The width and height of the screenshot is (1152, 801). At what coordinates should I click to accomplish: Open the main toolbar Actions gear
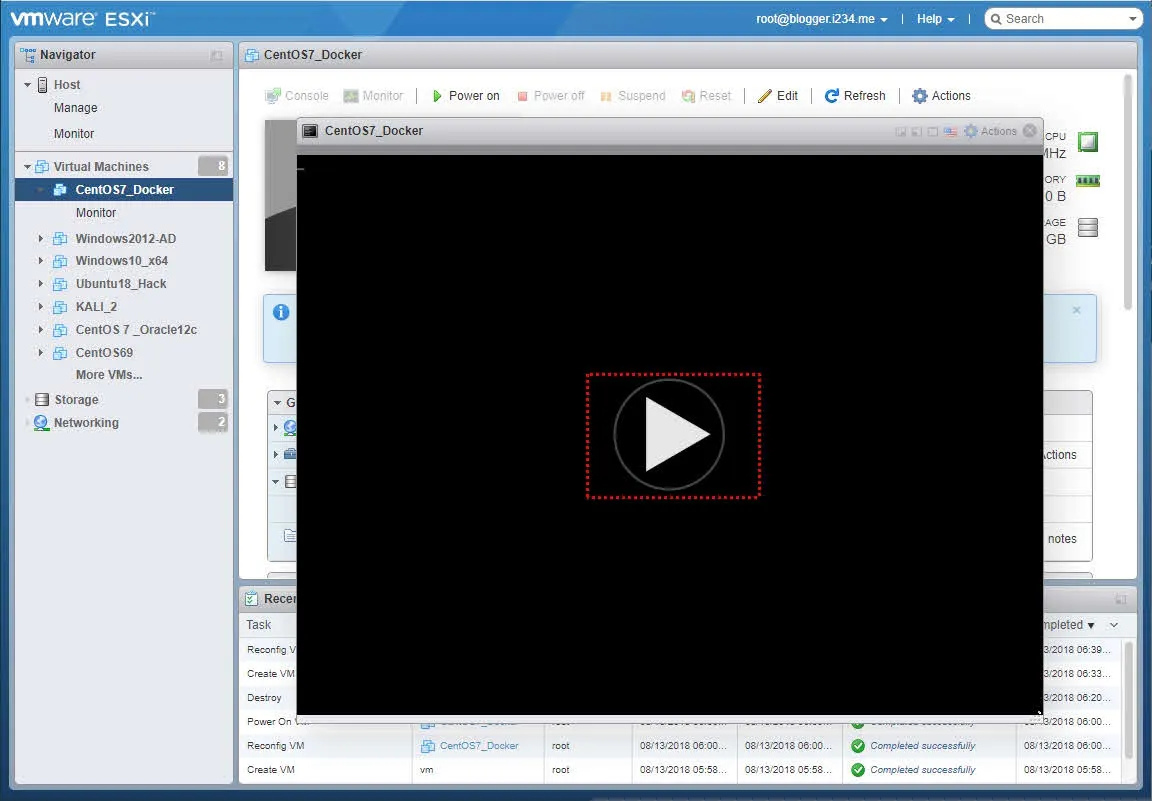pos(920,96)
